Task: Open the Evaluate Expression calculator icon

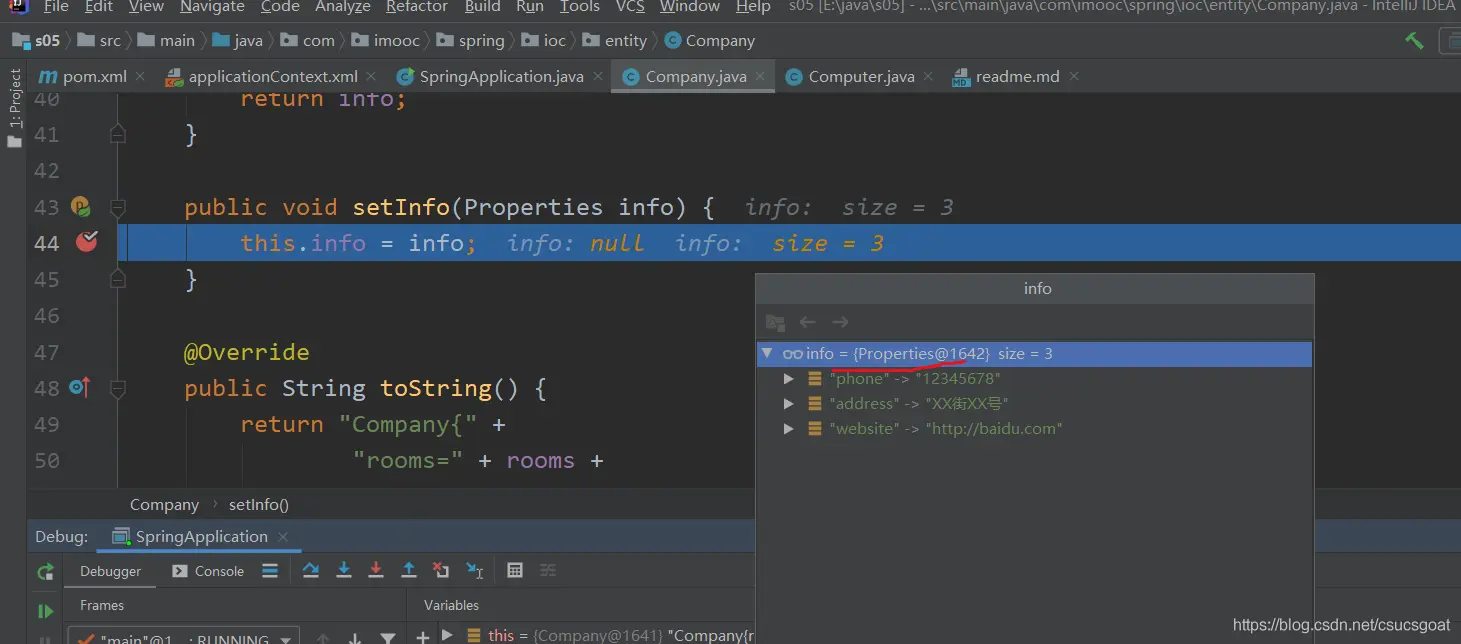Action: click(x=515, y=570)
